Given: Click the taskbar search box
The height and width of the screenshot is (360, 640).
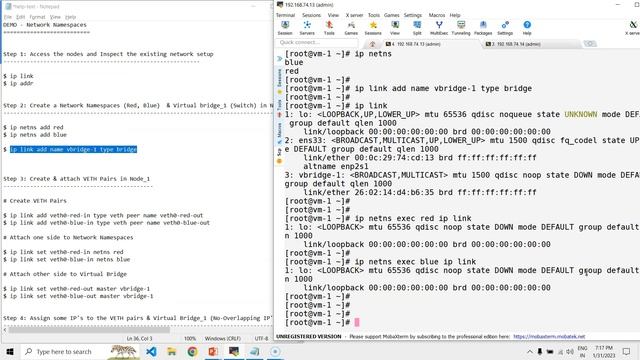Looking at the screenshot, I should pyautogui.click(x=80, y=351).
